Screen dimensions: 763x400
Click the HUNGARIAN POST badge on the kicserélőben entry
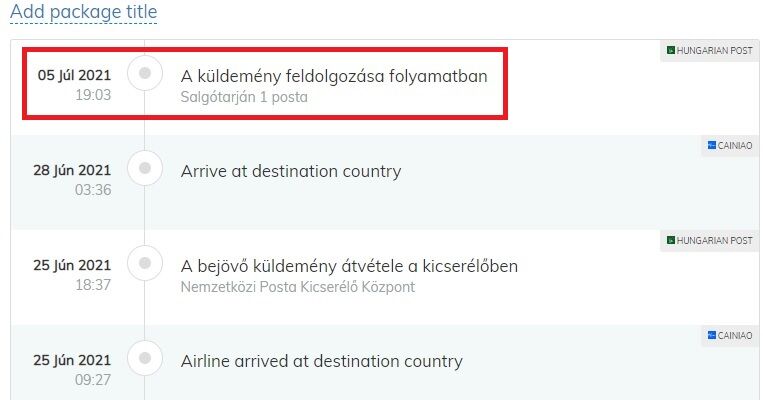click(x=709, y=240)
